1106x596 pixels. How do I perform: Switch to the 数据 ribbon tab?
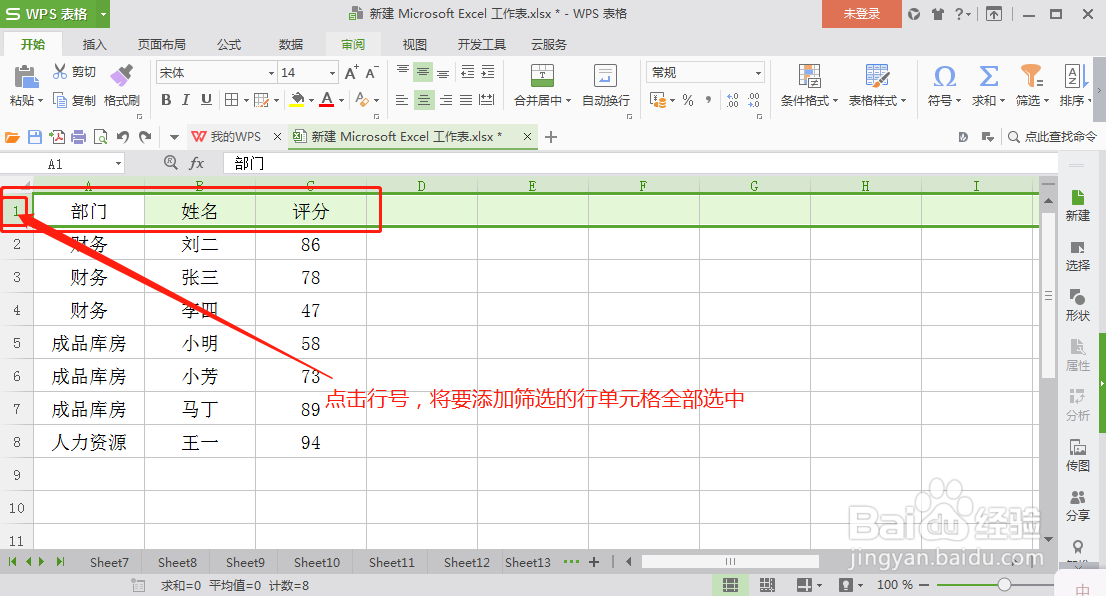[x=290, y=44]
